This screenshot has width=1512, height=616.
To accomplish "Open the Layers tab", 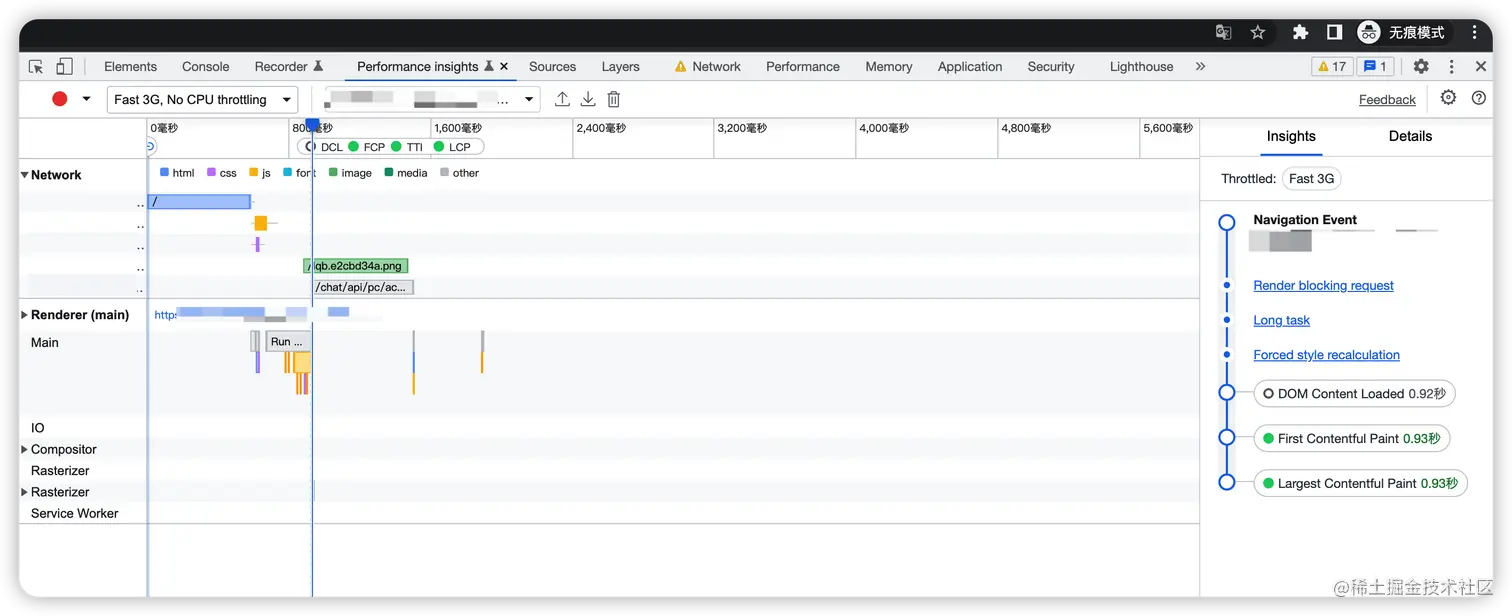I will click(x=620, y=67).
